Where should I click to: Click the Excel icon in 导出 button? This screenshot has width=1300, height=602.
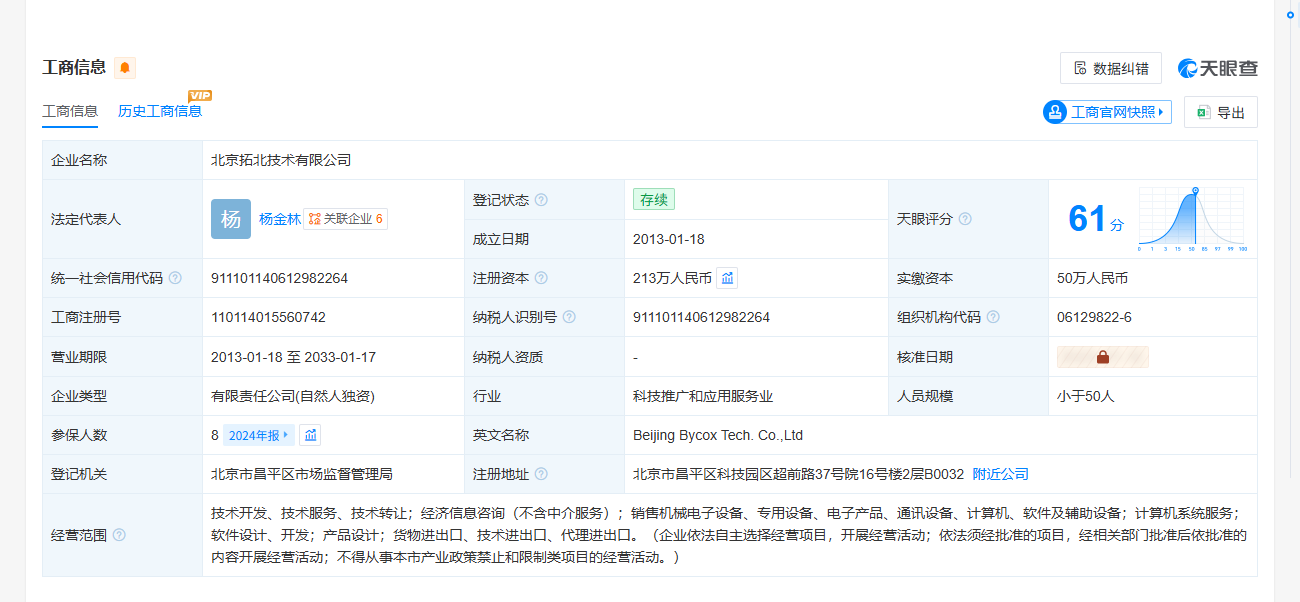point(1204,112)
